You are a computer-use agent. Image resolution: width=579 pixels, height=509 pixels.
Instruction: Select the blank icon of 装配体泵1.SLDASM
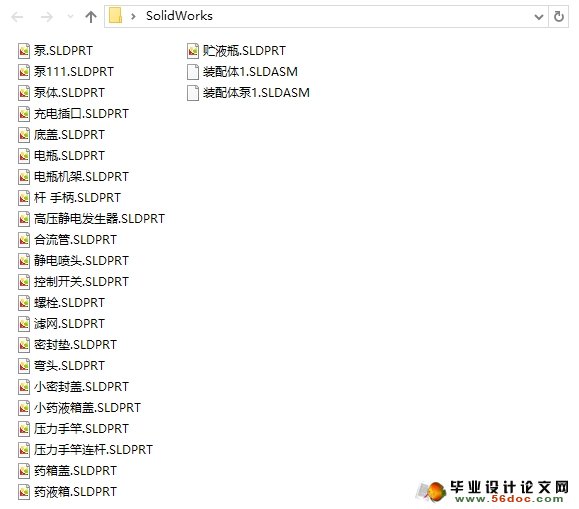(x=193, y=93)
